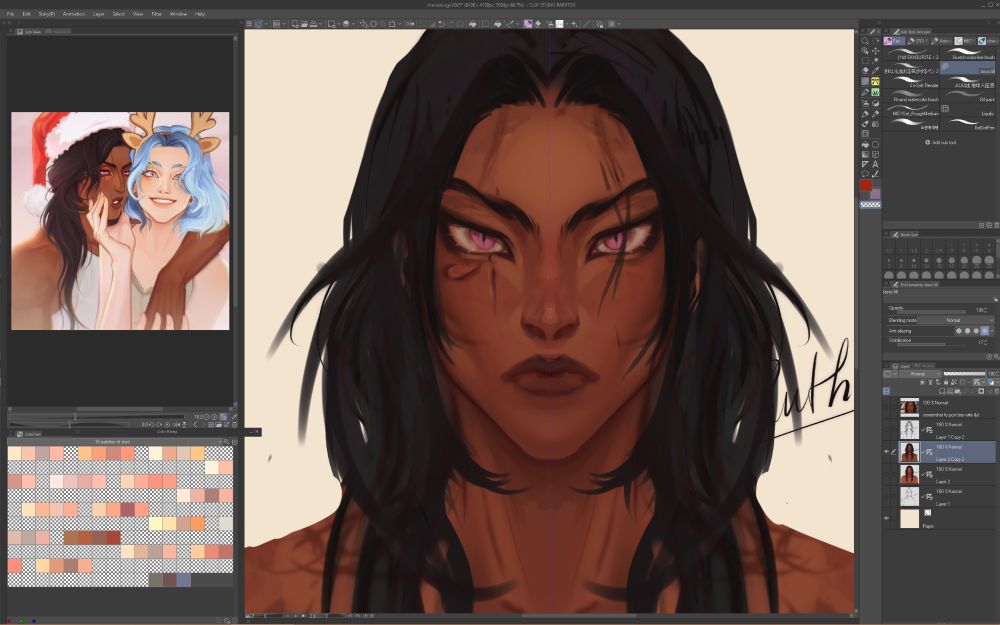Screen dimensions: 1000x625
Task: Click the green custom tool icon
Action: [x=875, y=92]
